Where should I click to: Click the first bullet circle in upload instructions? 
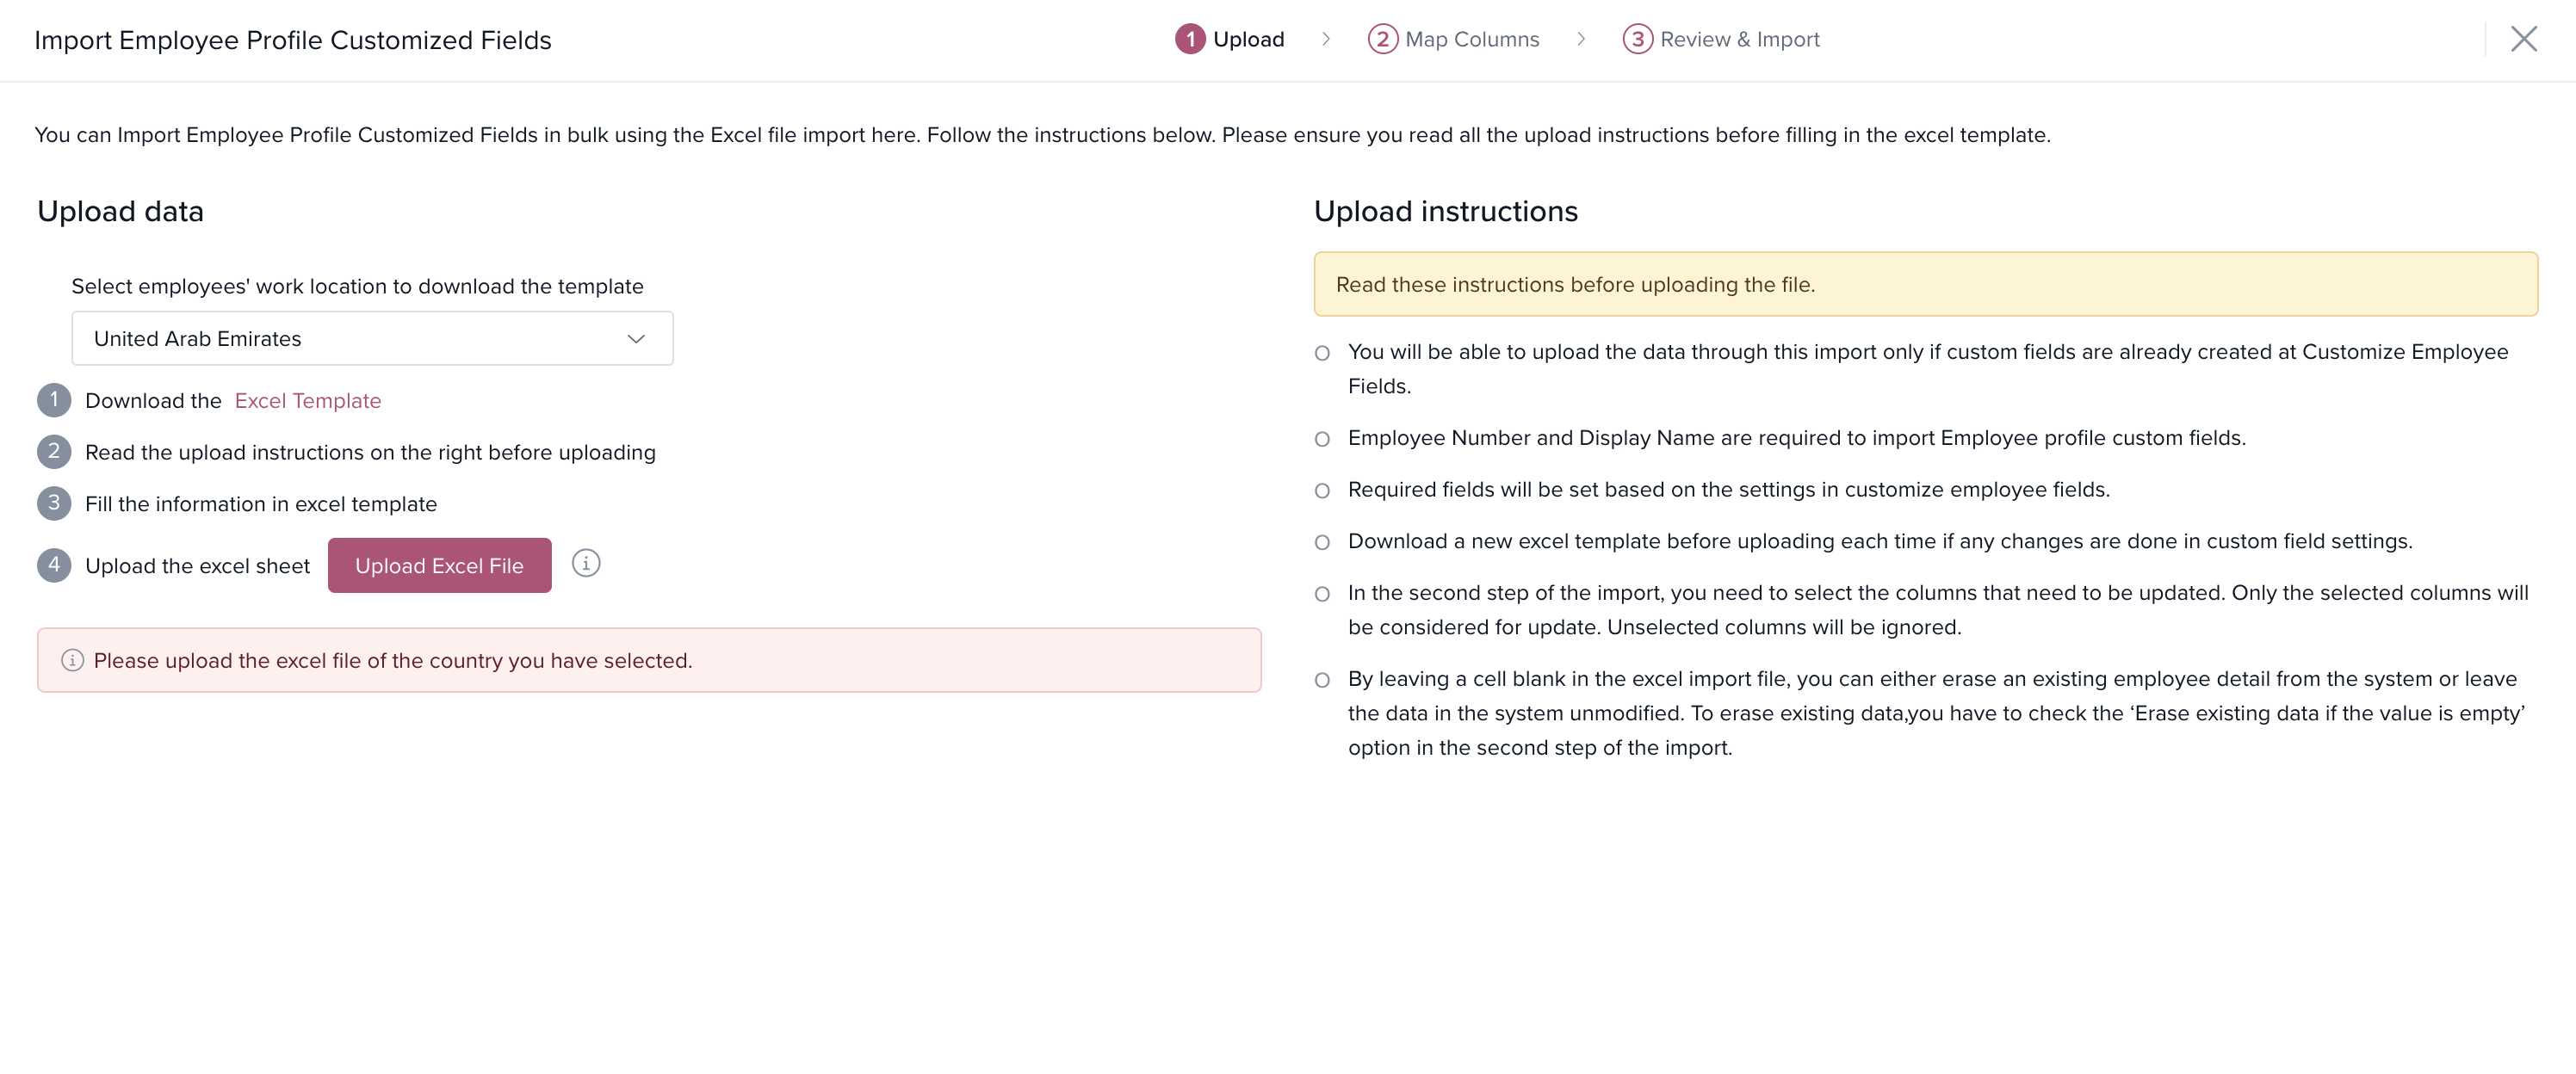tap(1322, 353)
